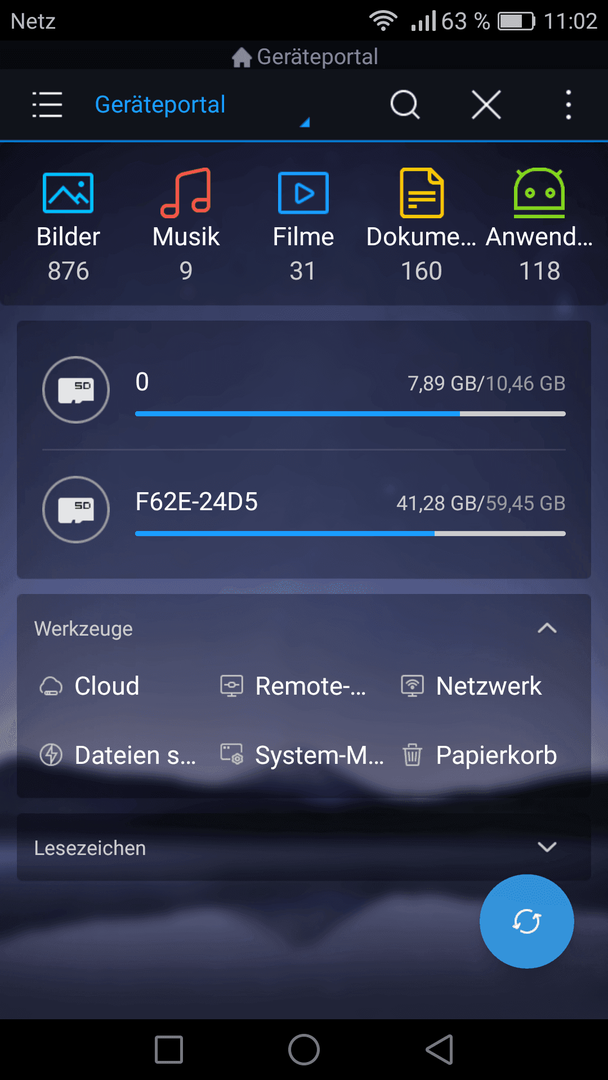Open the Anwendungen android icon
The height and width of the screenshot is (1080, 608).
(x=539, y=193)
